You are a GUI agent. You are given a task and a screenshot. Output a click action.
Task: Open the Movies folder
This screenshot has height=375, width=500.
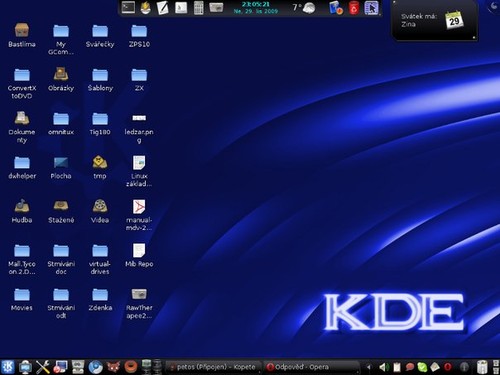22,299
